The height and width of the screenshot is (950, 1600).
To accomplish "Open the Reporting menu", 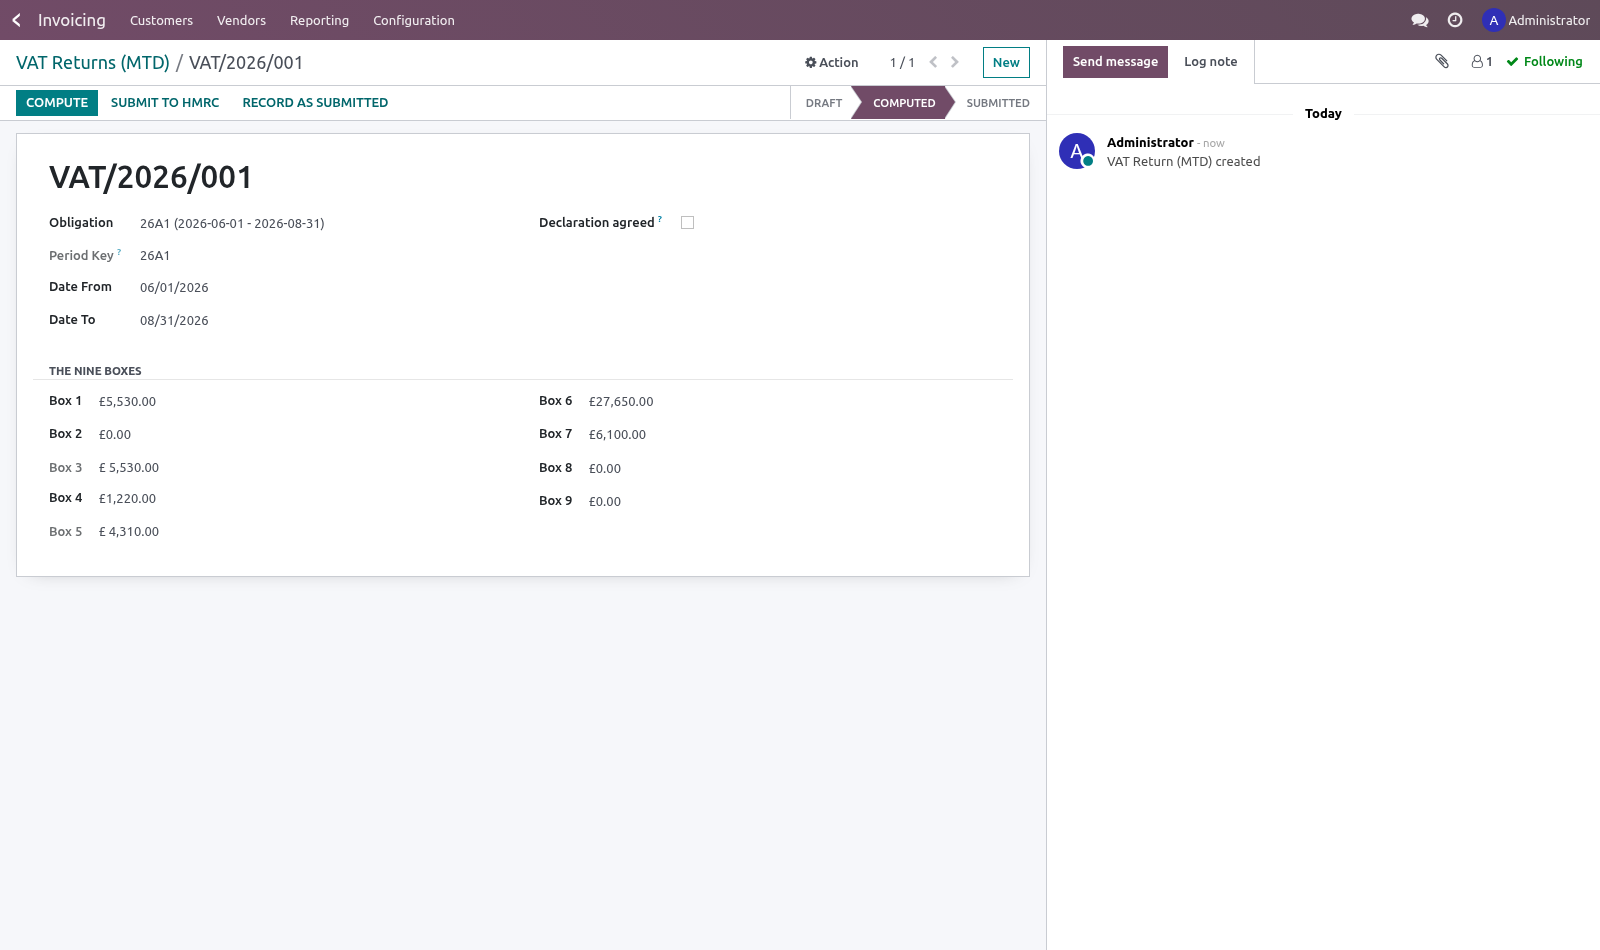I will coord(319,20).
